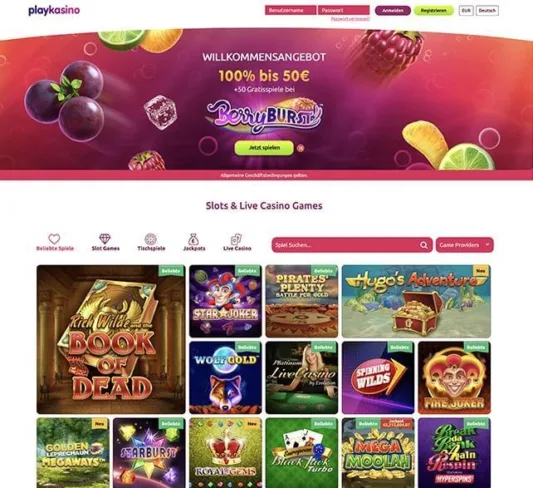This screenshot has width=533, height=488.
Task: Open the Book of Dead game thumbnail
Action: click(111, 339)
